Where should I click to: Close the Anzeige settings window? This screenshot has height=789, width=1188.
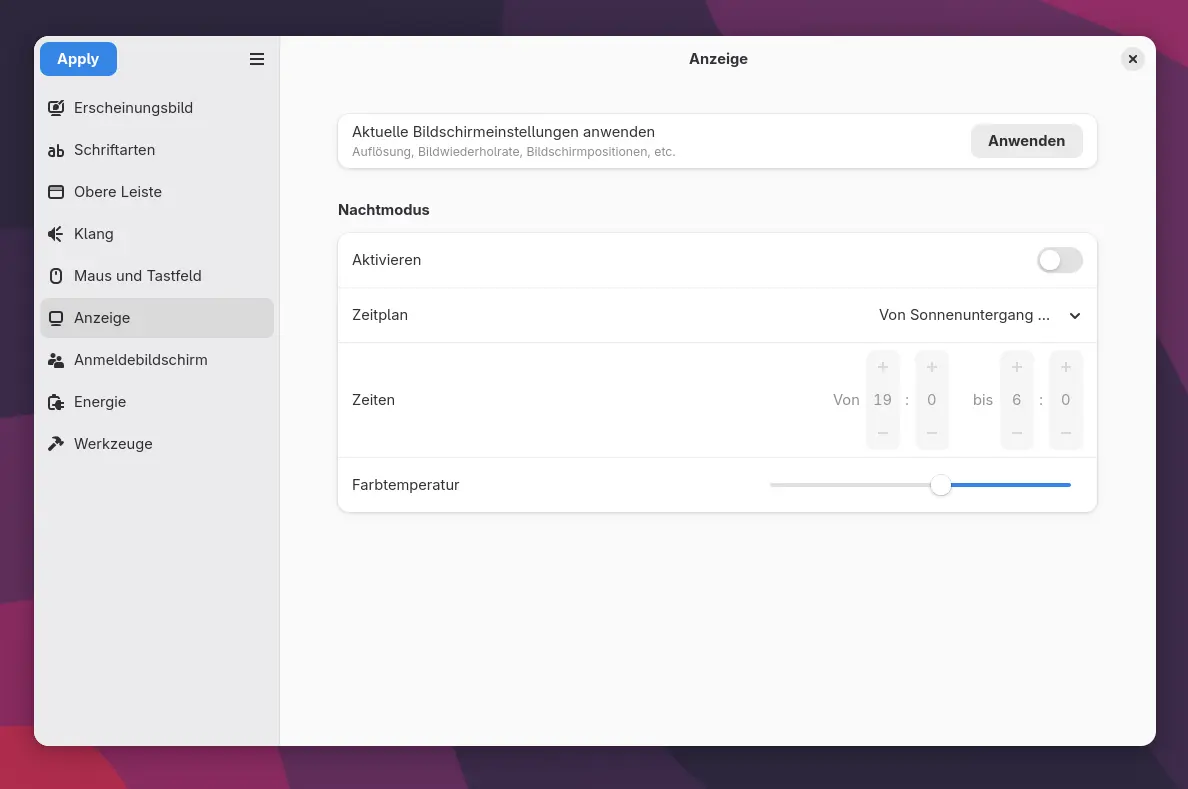[1132, 59]
